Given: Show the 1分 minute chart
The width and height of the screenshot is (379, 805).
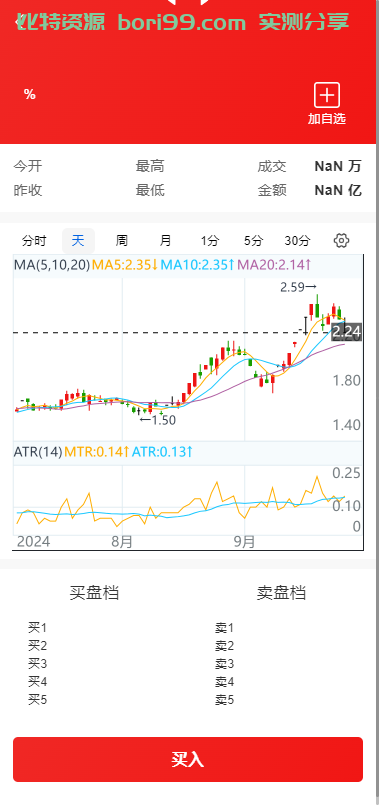Looking at the screenshot, I should (210, 241).
